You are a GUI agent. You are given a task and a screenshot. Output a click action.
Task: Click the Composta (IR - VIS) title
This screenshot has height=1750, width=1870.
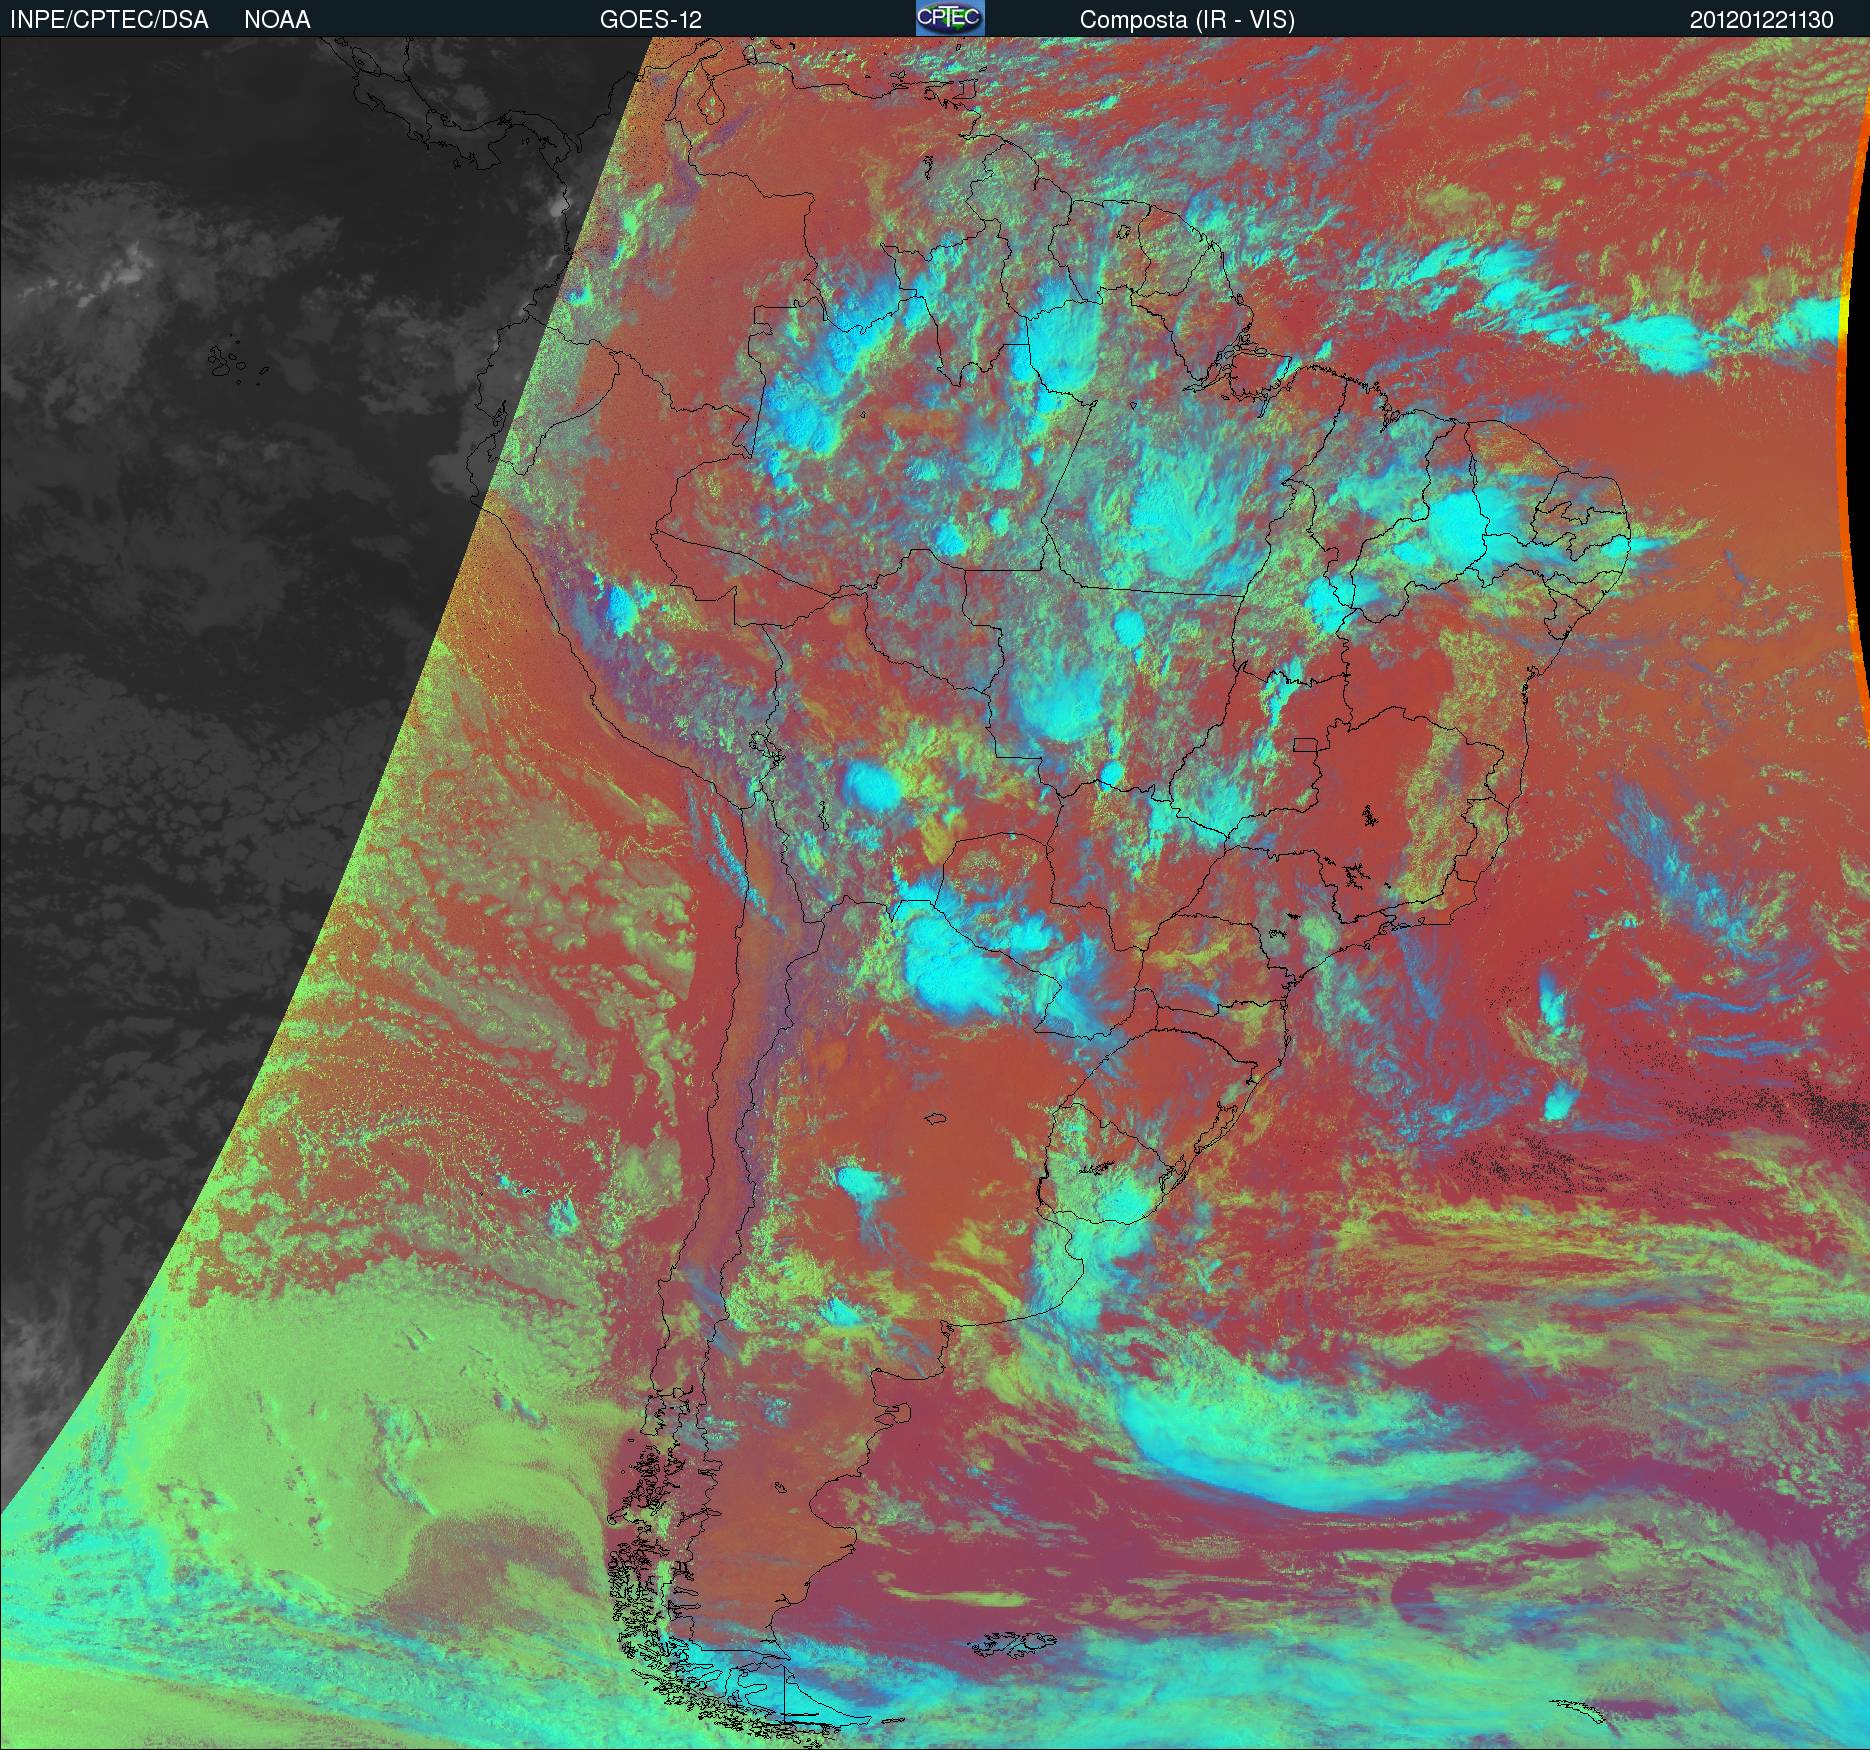coord(1187,19)
